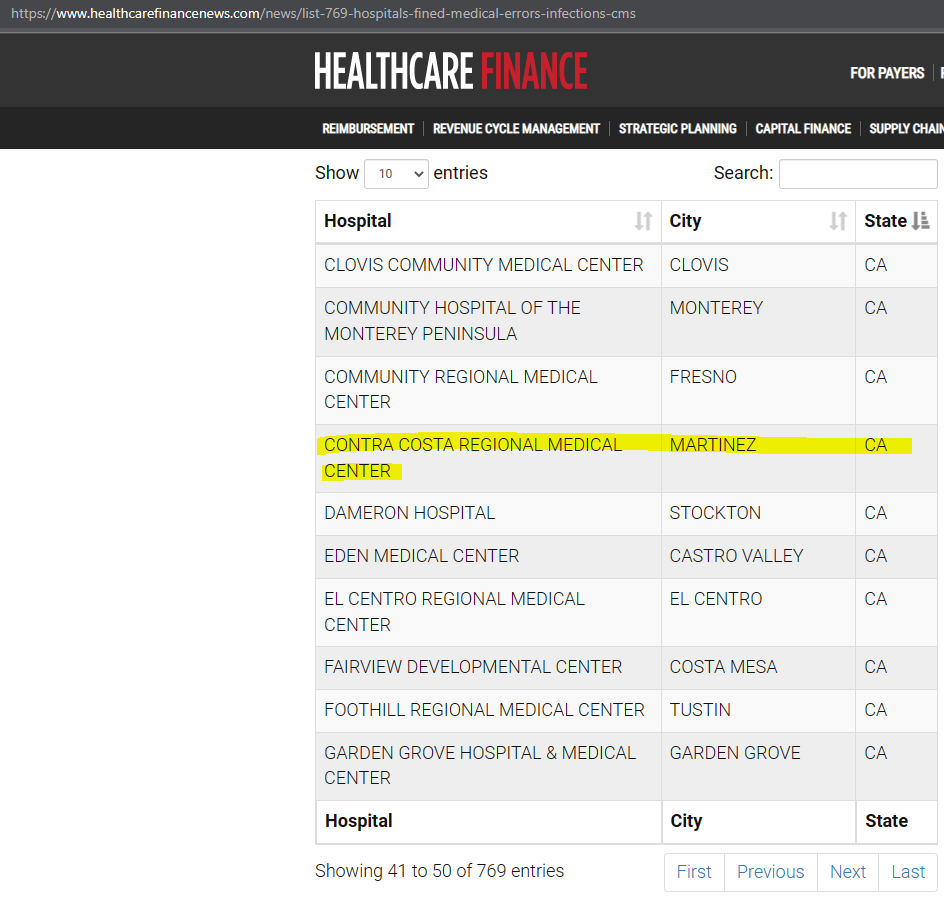Open Revenue Cycle Management menu item
The image size is (944, 897).
pyautogui.click(x=516, y=129)
